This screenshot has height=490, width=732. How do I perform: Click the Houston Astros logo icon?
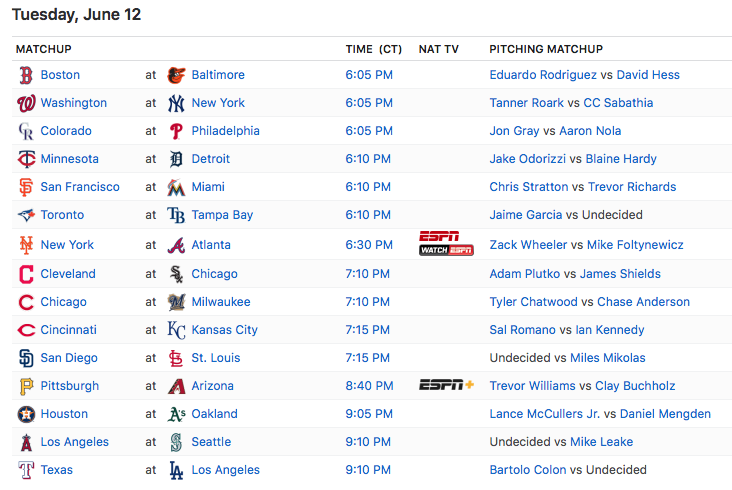26,414
